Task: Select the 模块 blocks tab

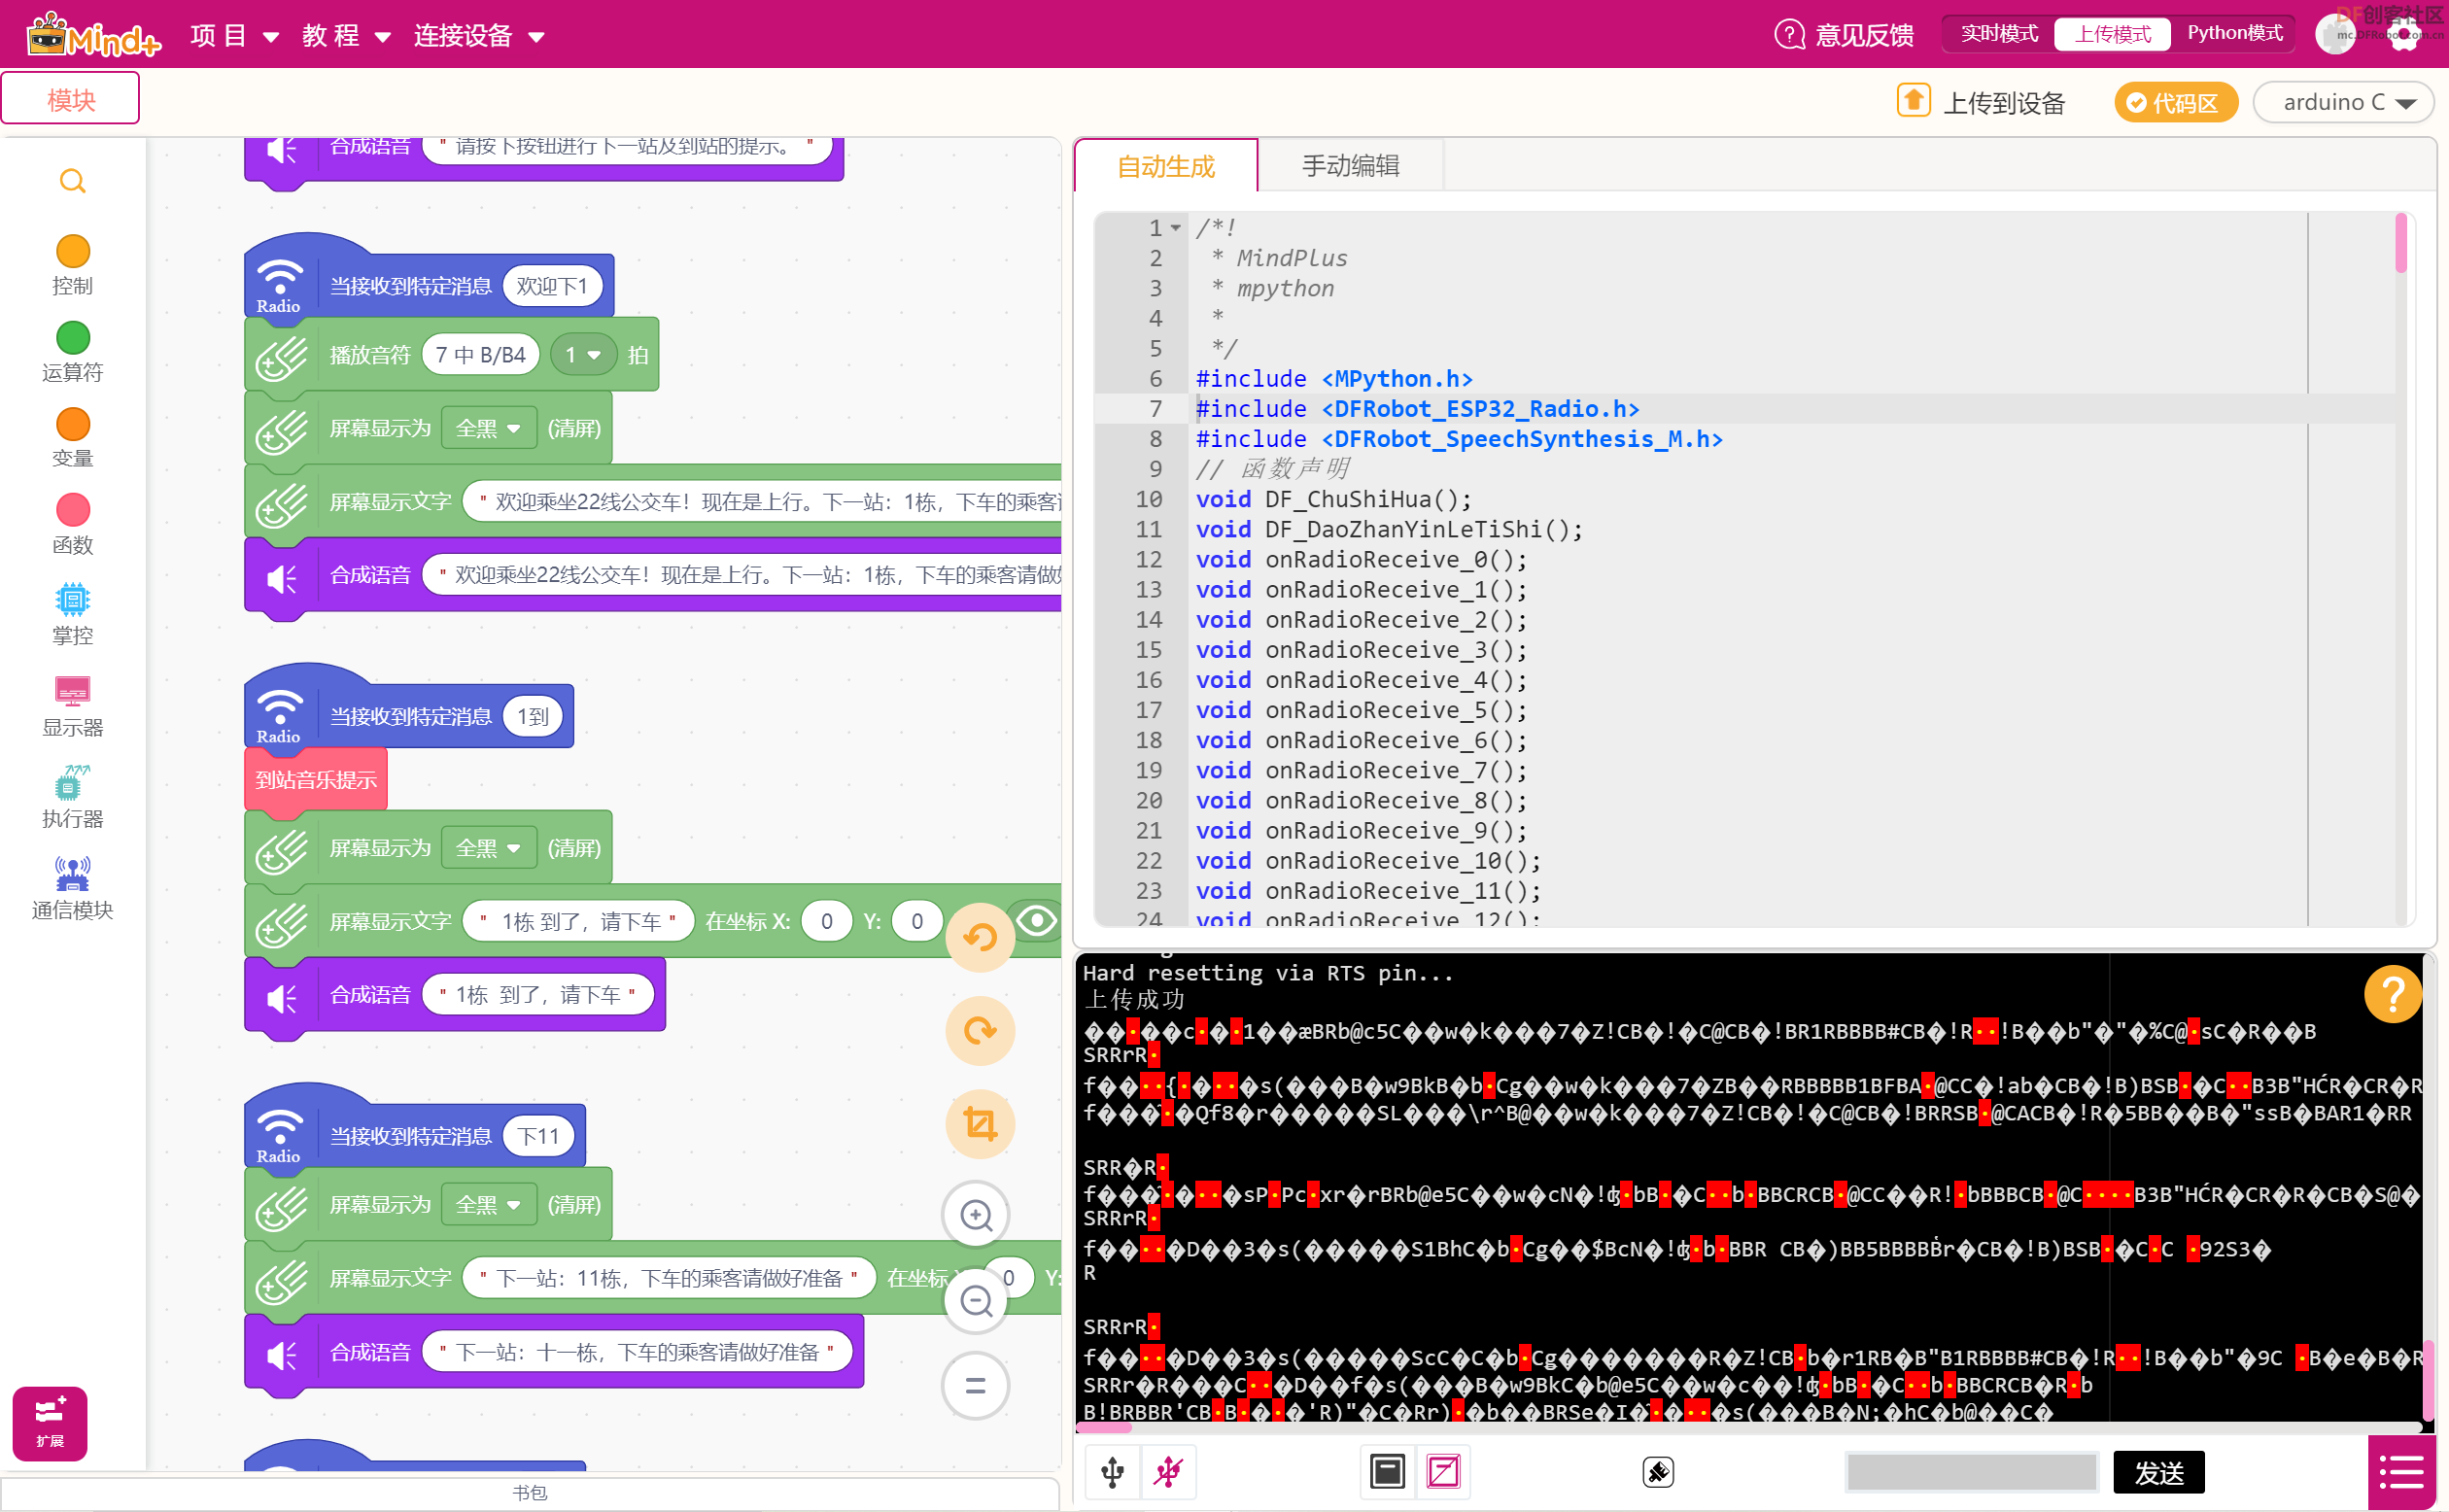Action: point(71,99)
